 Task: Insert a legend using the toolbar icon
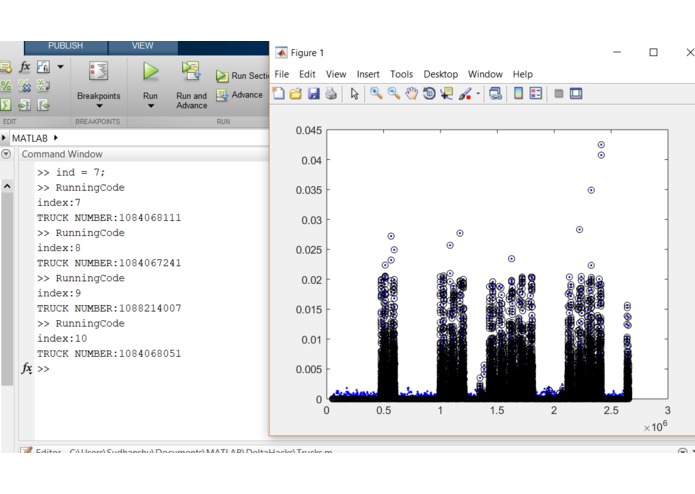point(536,93)
